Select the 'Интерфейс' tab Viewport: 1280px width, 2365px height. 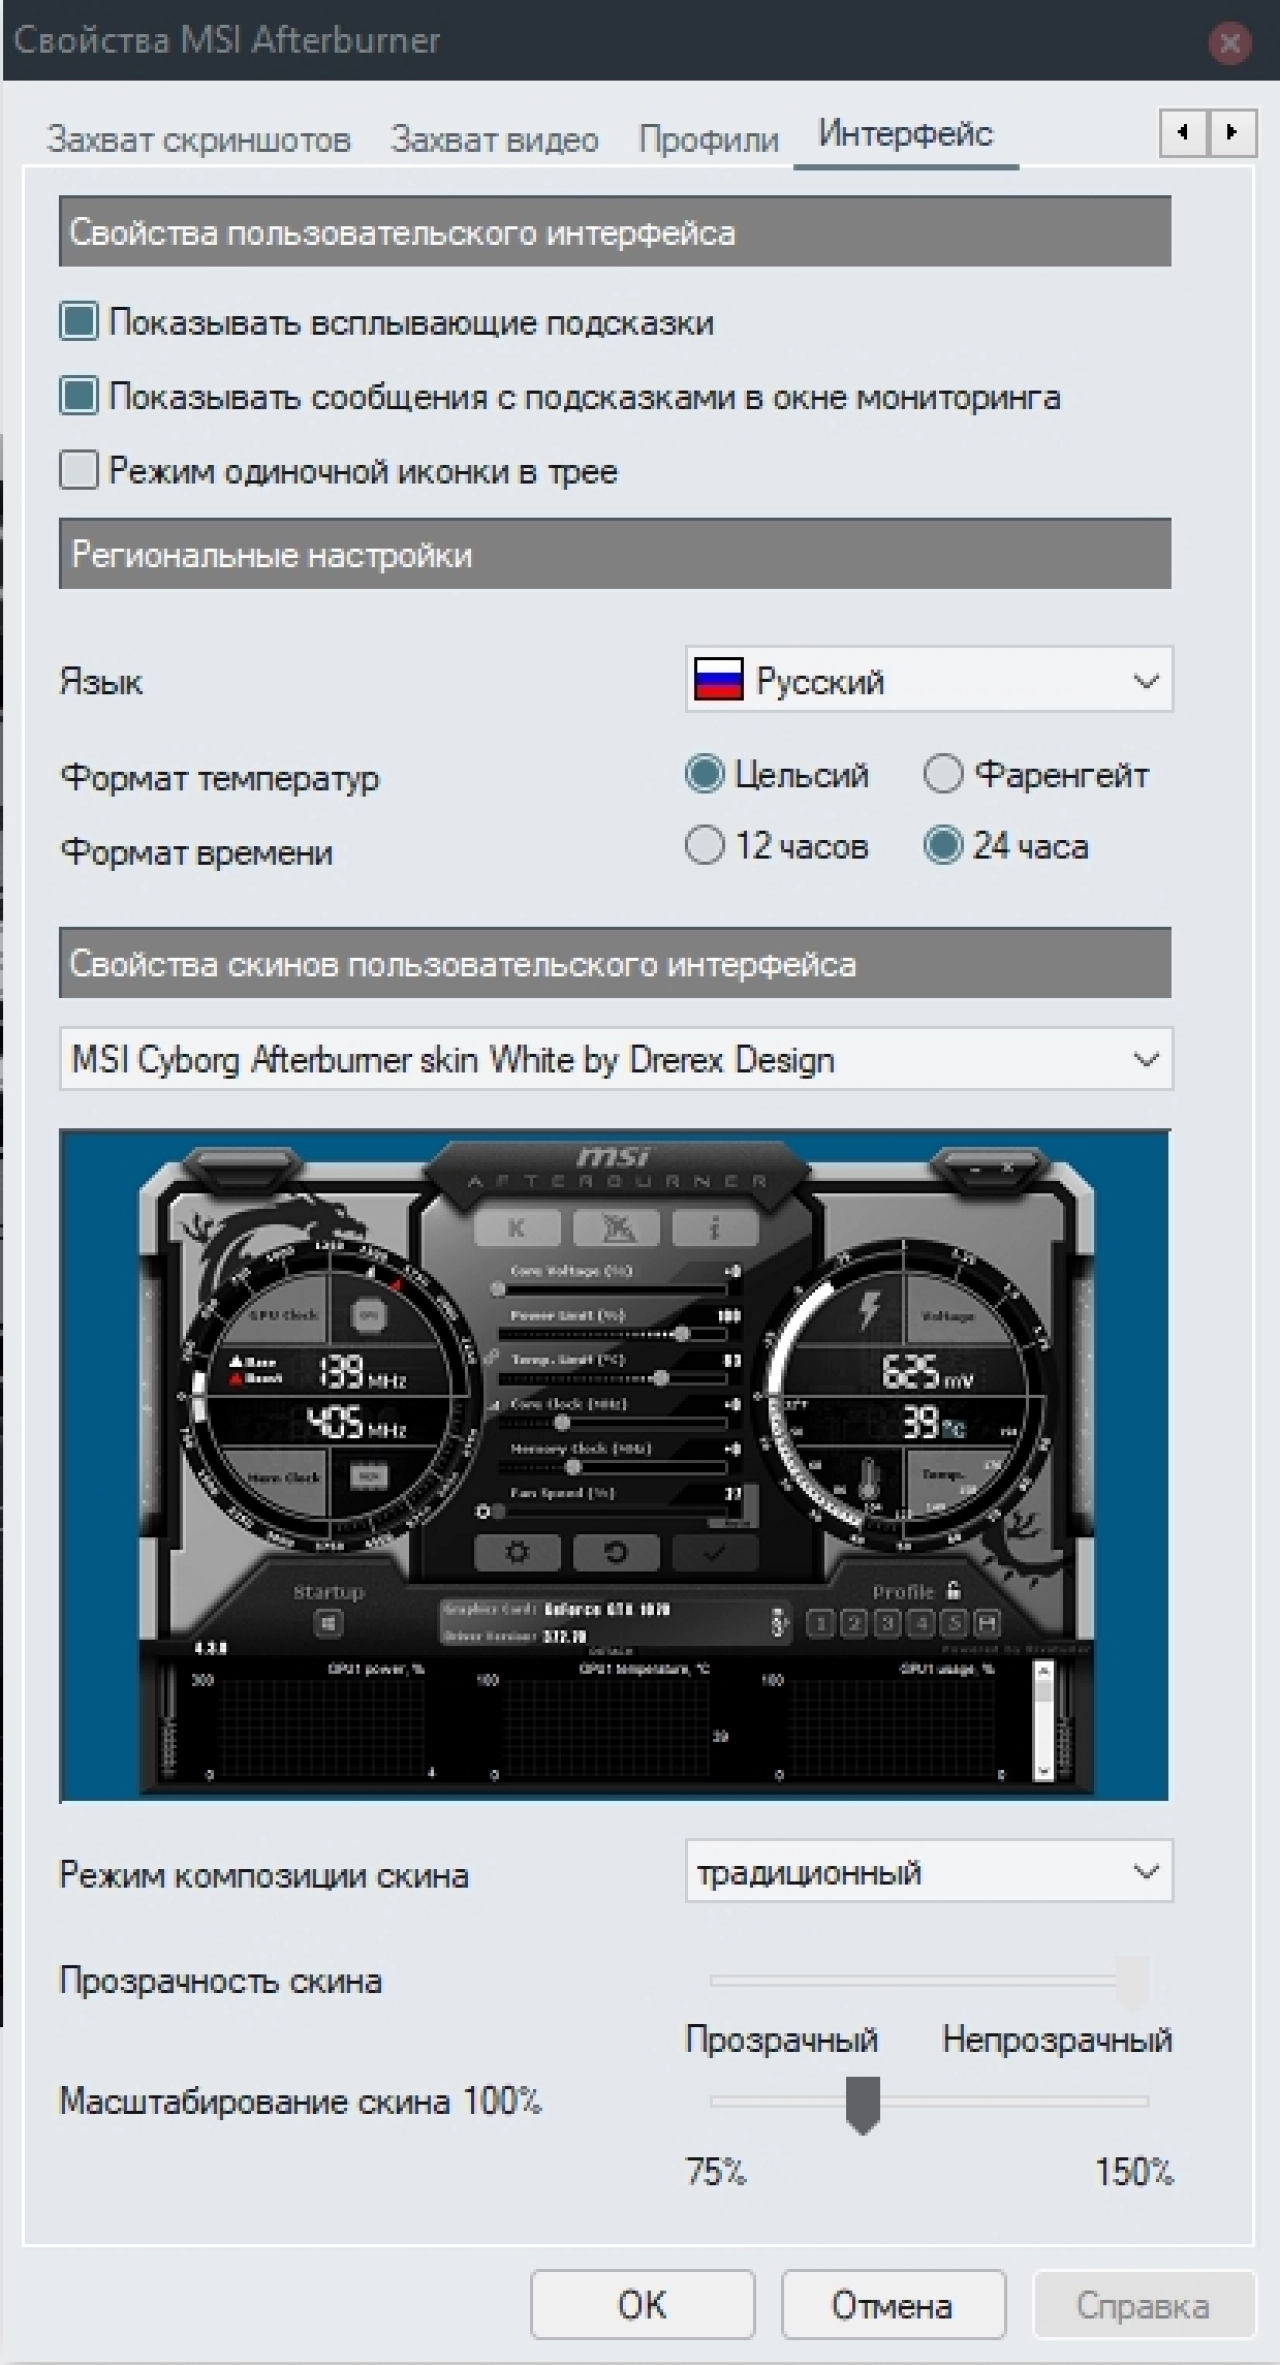click(x=905, y=134)
